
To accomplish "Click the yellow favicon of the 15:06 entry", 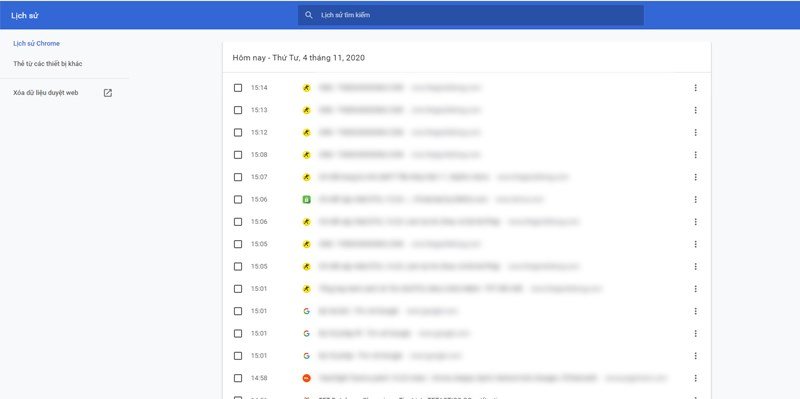I will pyautogui.click(x=306, y=222).
